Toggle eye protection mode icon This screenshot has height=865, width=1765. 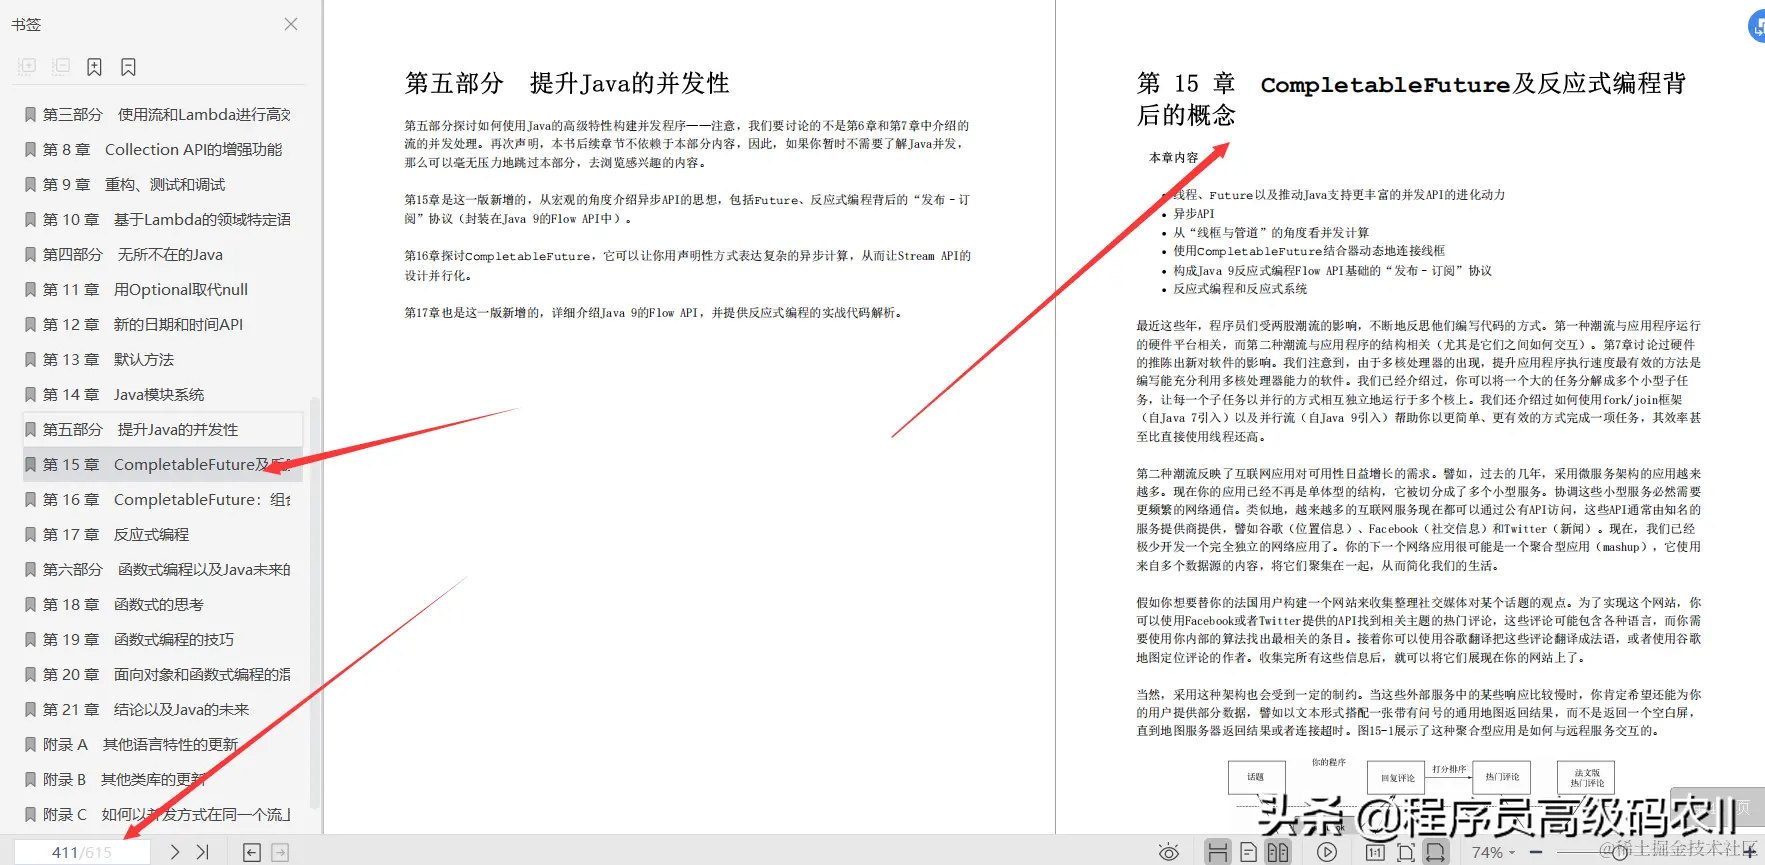tap(1168, 852)
